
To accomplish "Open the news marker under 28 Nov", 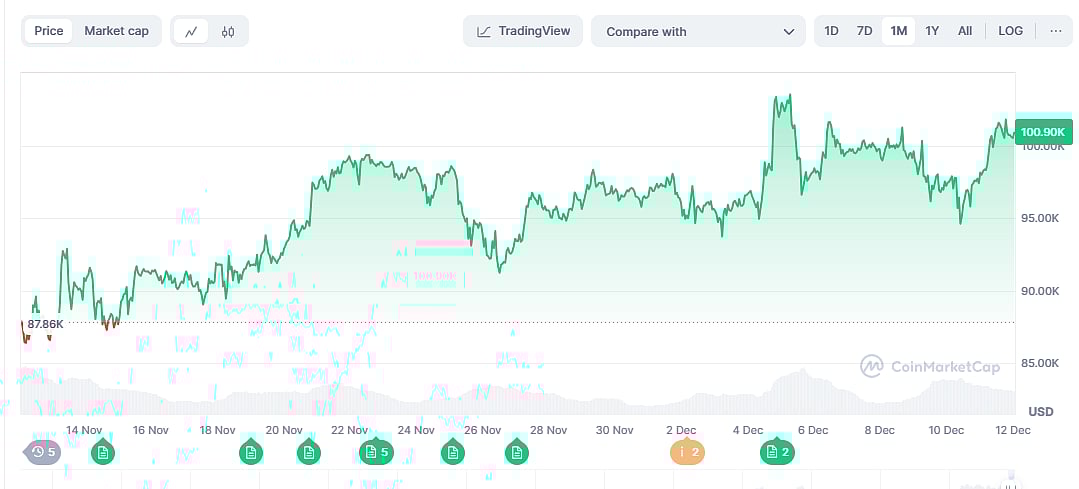I will [516, 453].
